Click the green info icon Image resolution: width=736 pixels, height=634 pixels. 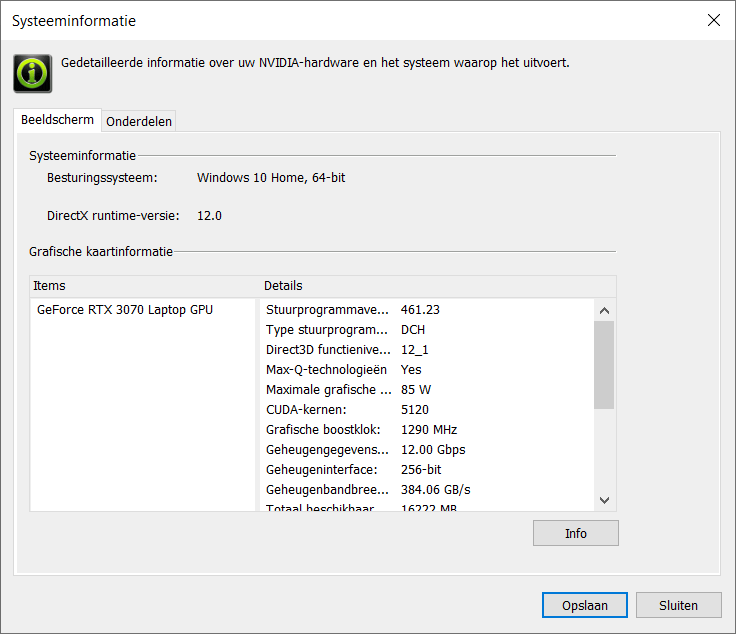(x=32, y=73)
